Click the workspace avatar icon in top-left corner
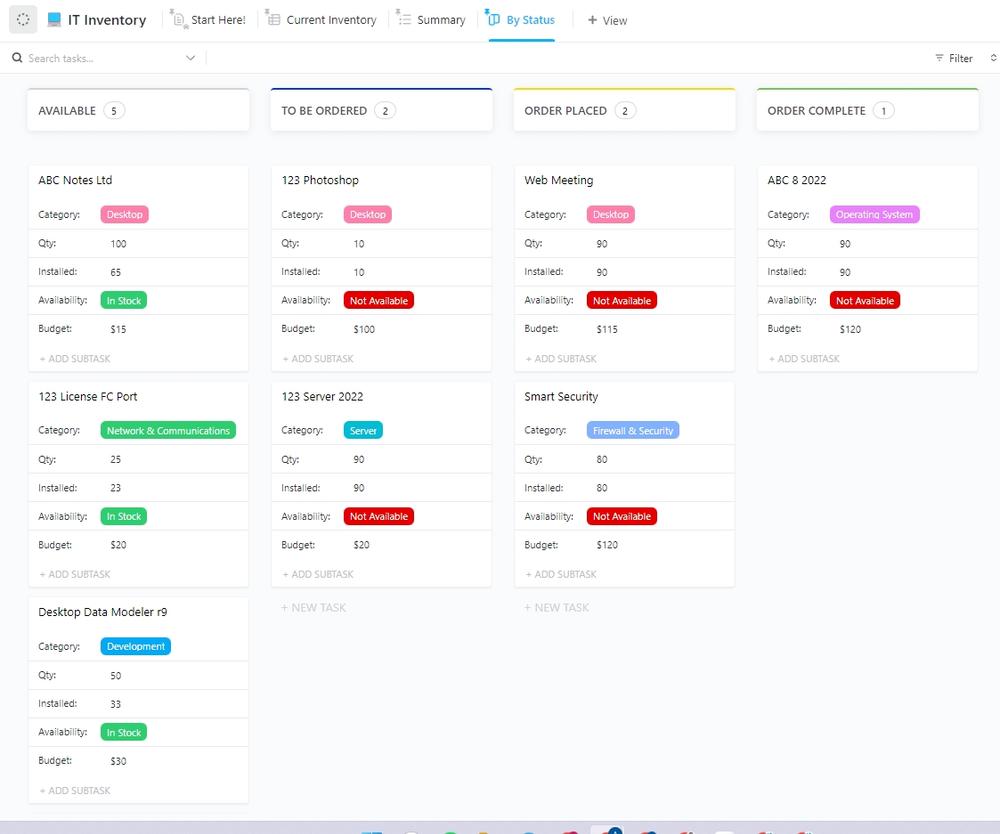Screen dimensions: 1000x834 (22, 20)
